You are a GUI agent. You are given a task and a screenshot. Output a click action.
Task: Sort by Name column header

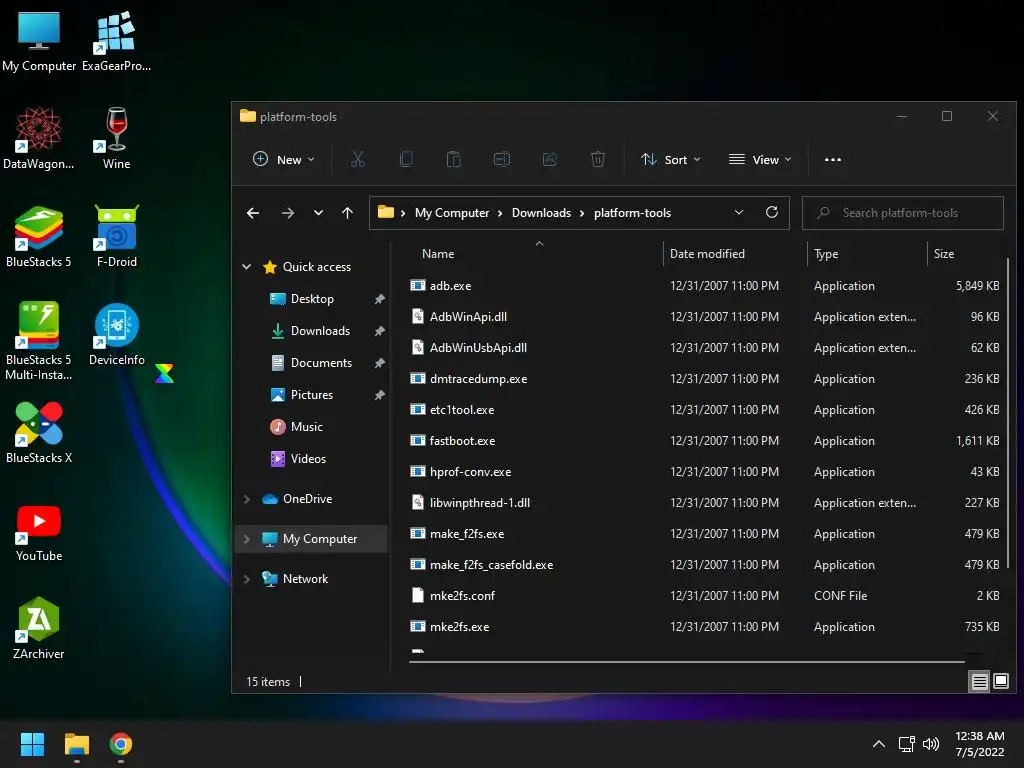(536, 253)
